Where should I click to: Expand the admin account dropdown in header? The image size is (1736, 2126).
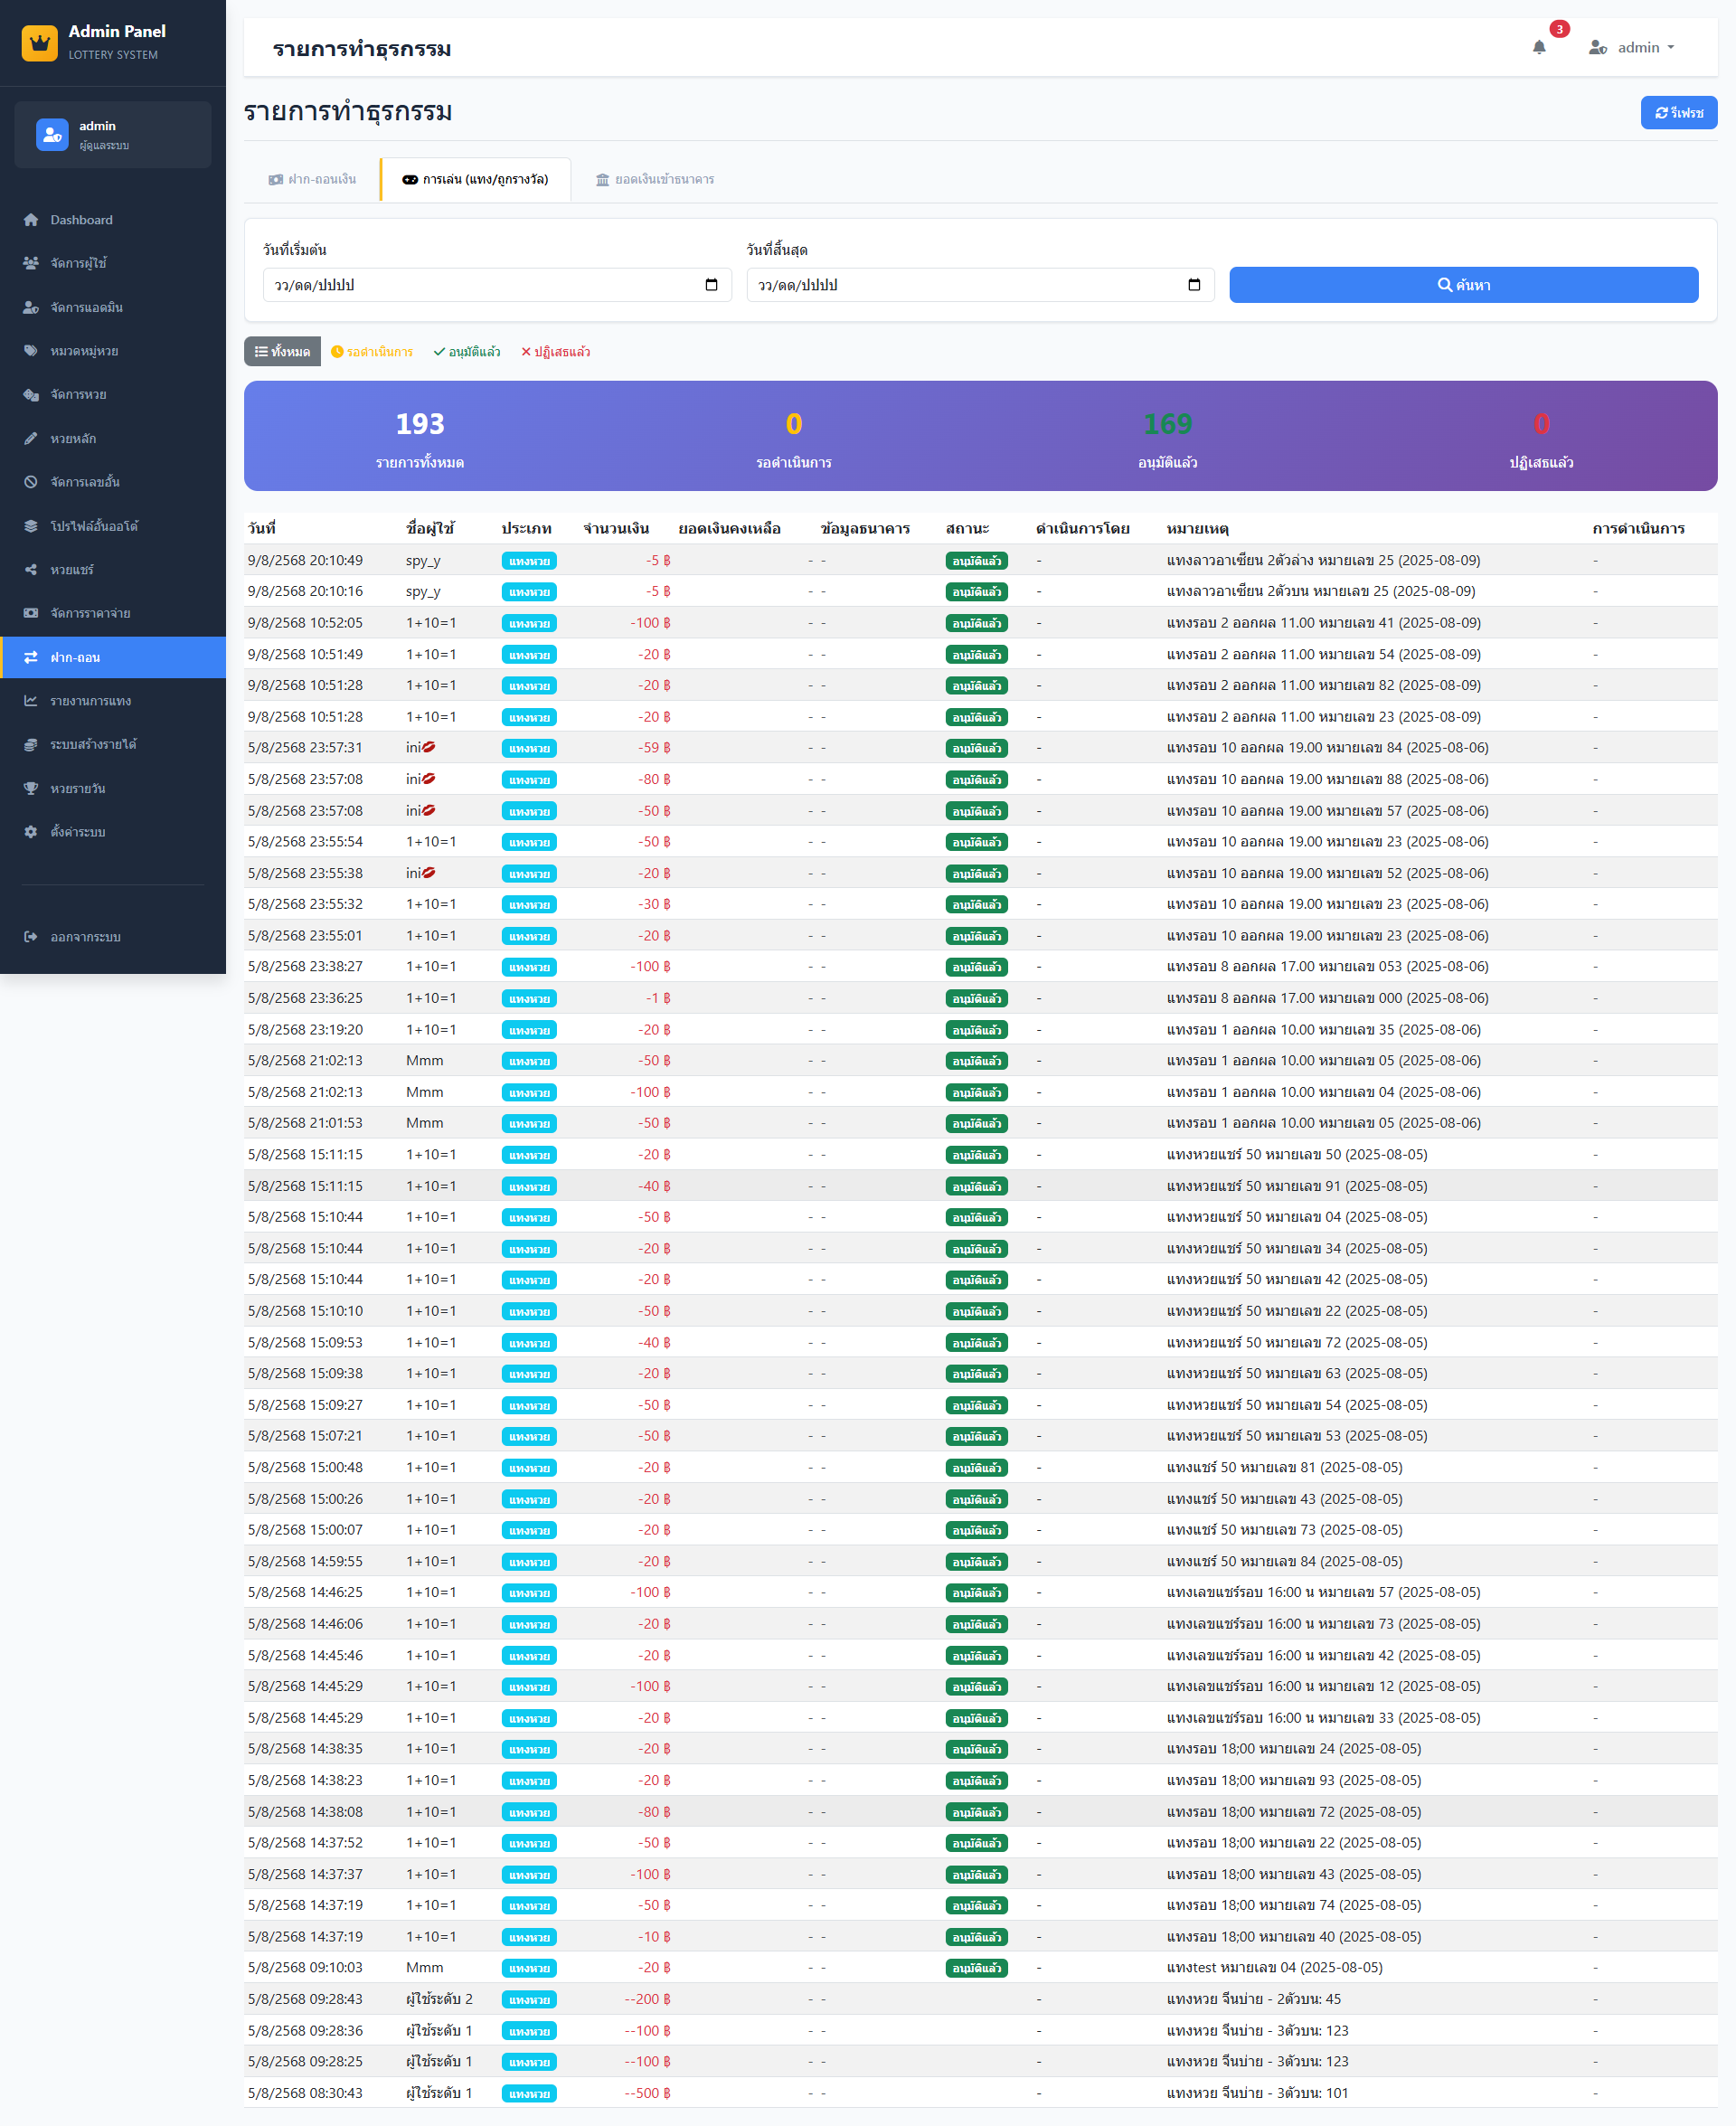click(x=1631, y=47)
